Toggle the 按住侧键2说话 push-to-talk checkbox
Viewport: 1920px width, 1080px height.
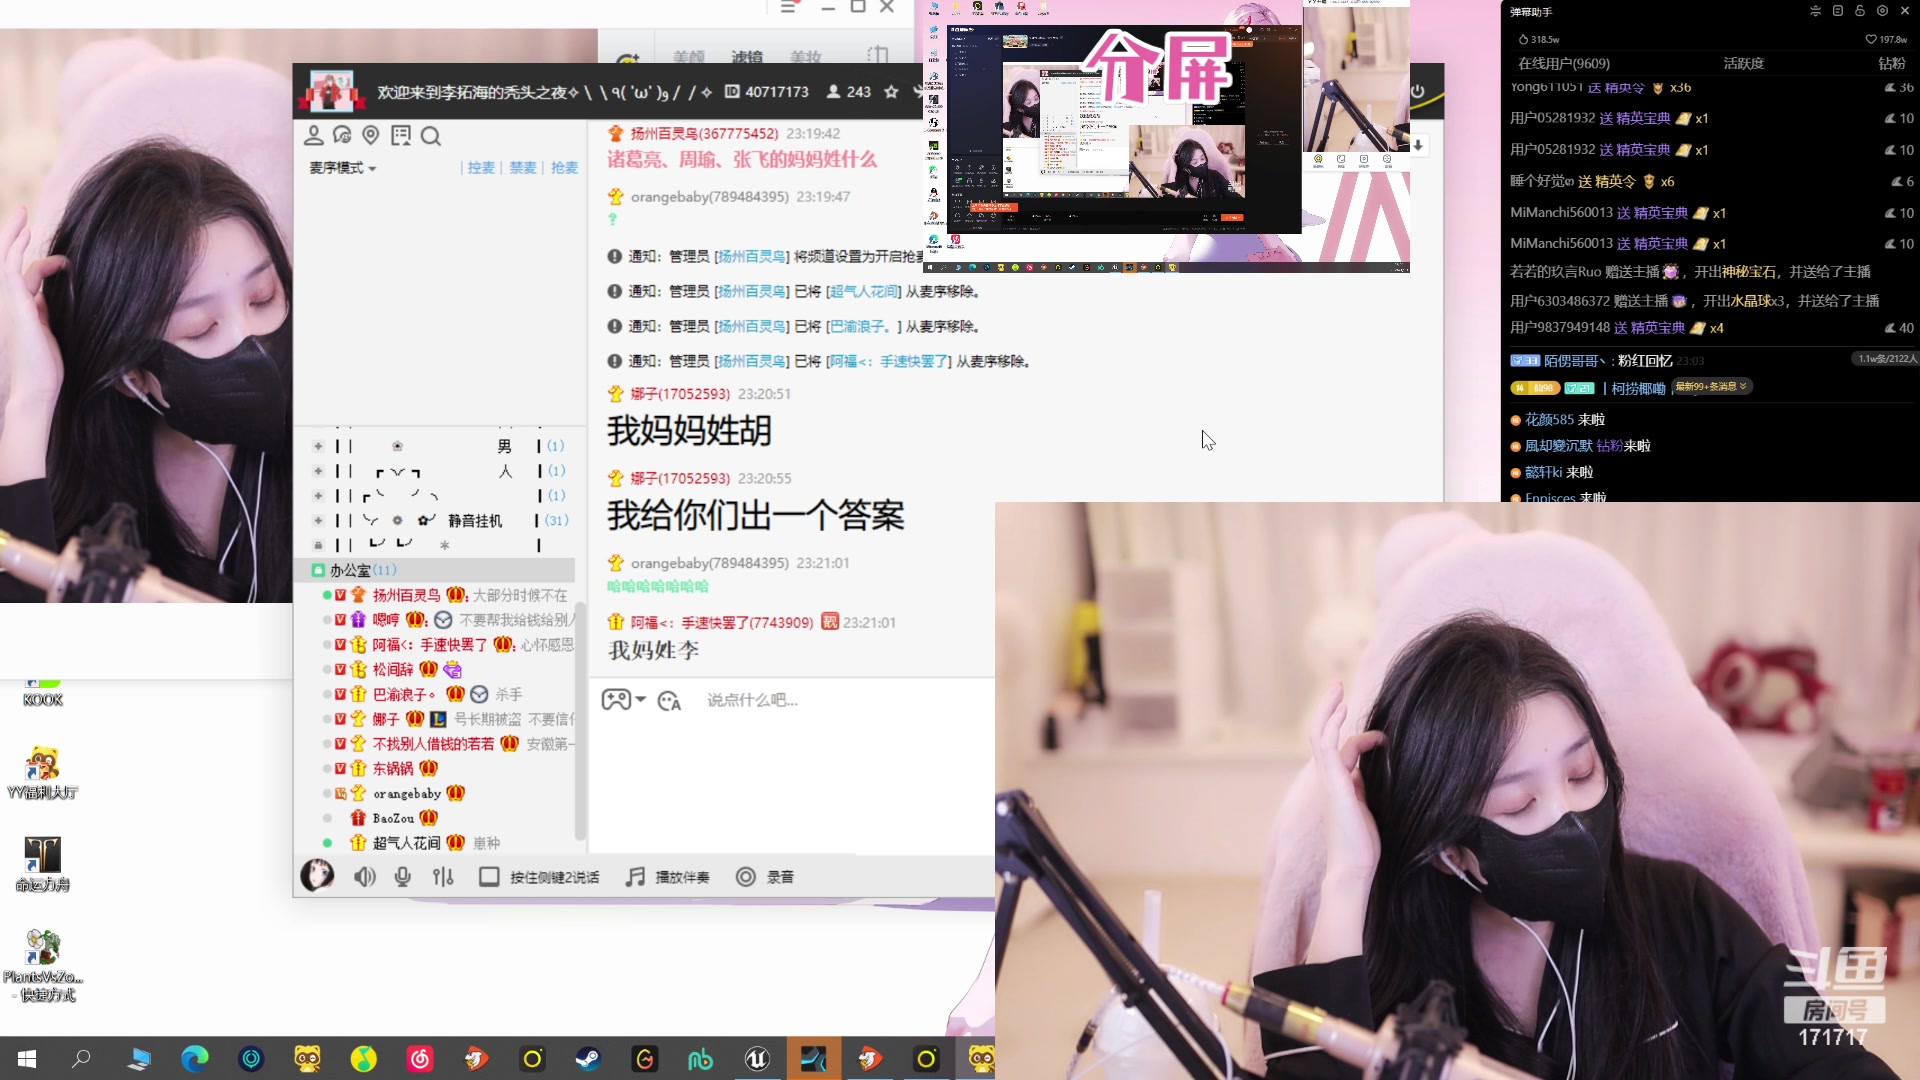[x=490, y=876]
